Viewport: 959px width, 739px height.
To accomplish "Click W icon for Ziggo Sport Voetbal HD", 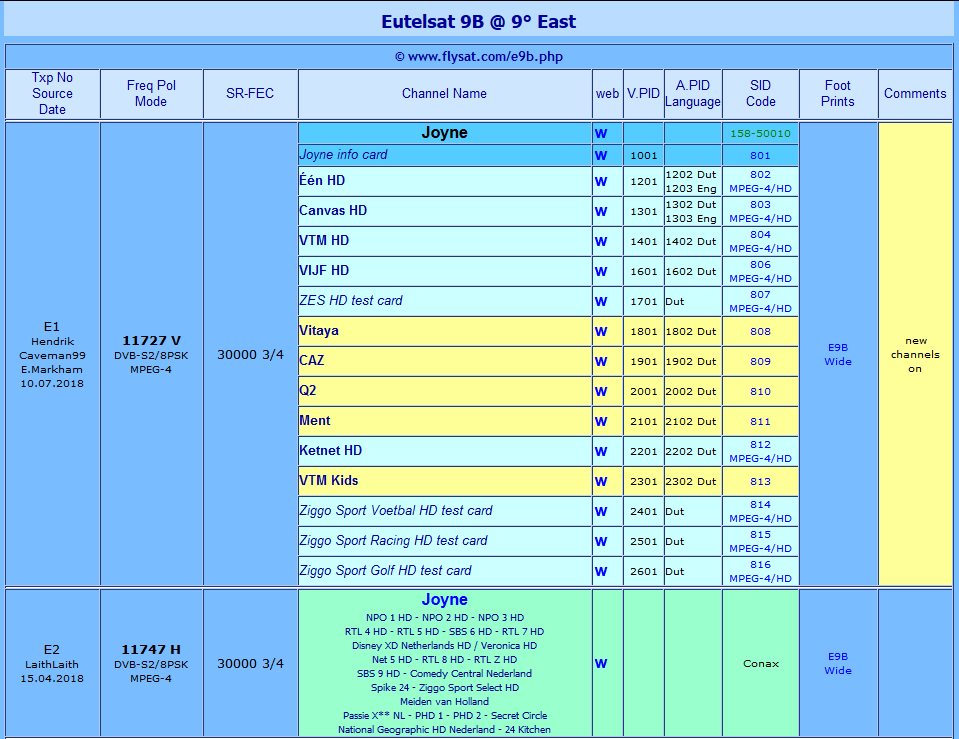I will coord(601,511).
